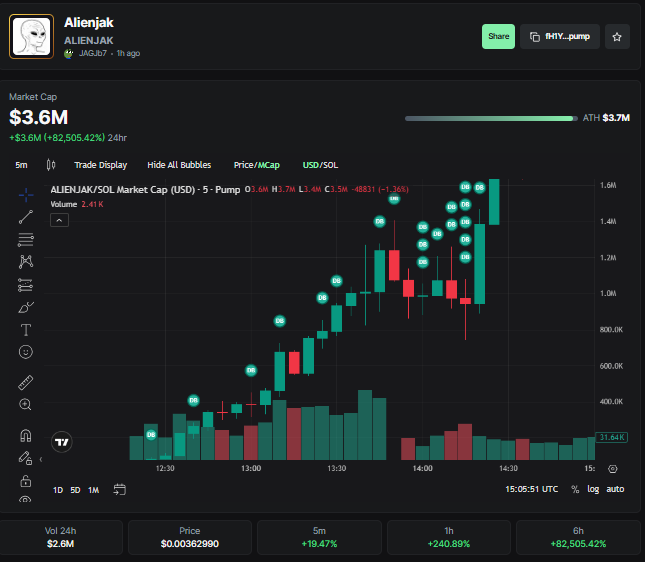Screen dimensions: 645x562
Task: Click the Price $0.00362990 card
Action: tap(190, 537)
